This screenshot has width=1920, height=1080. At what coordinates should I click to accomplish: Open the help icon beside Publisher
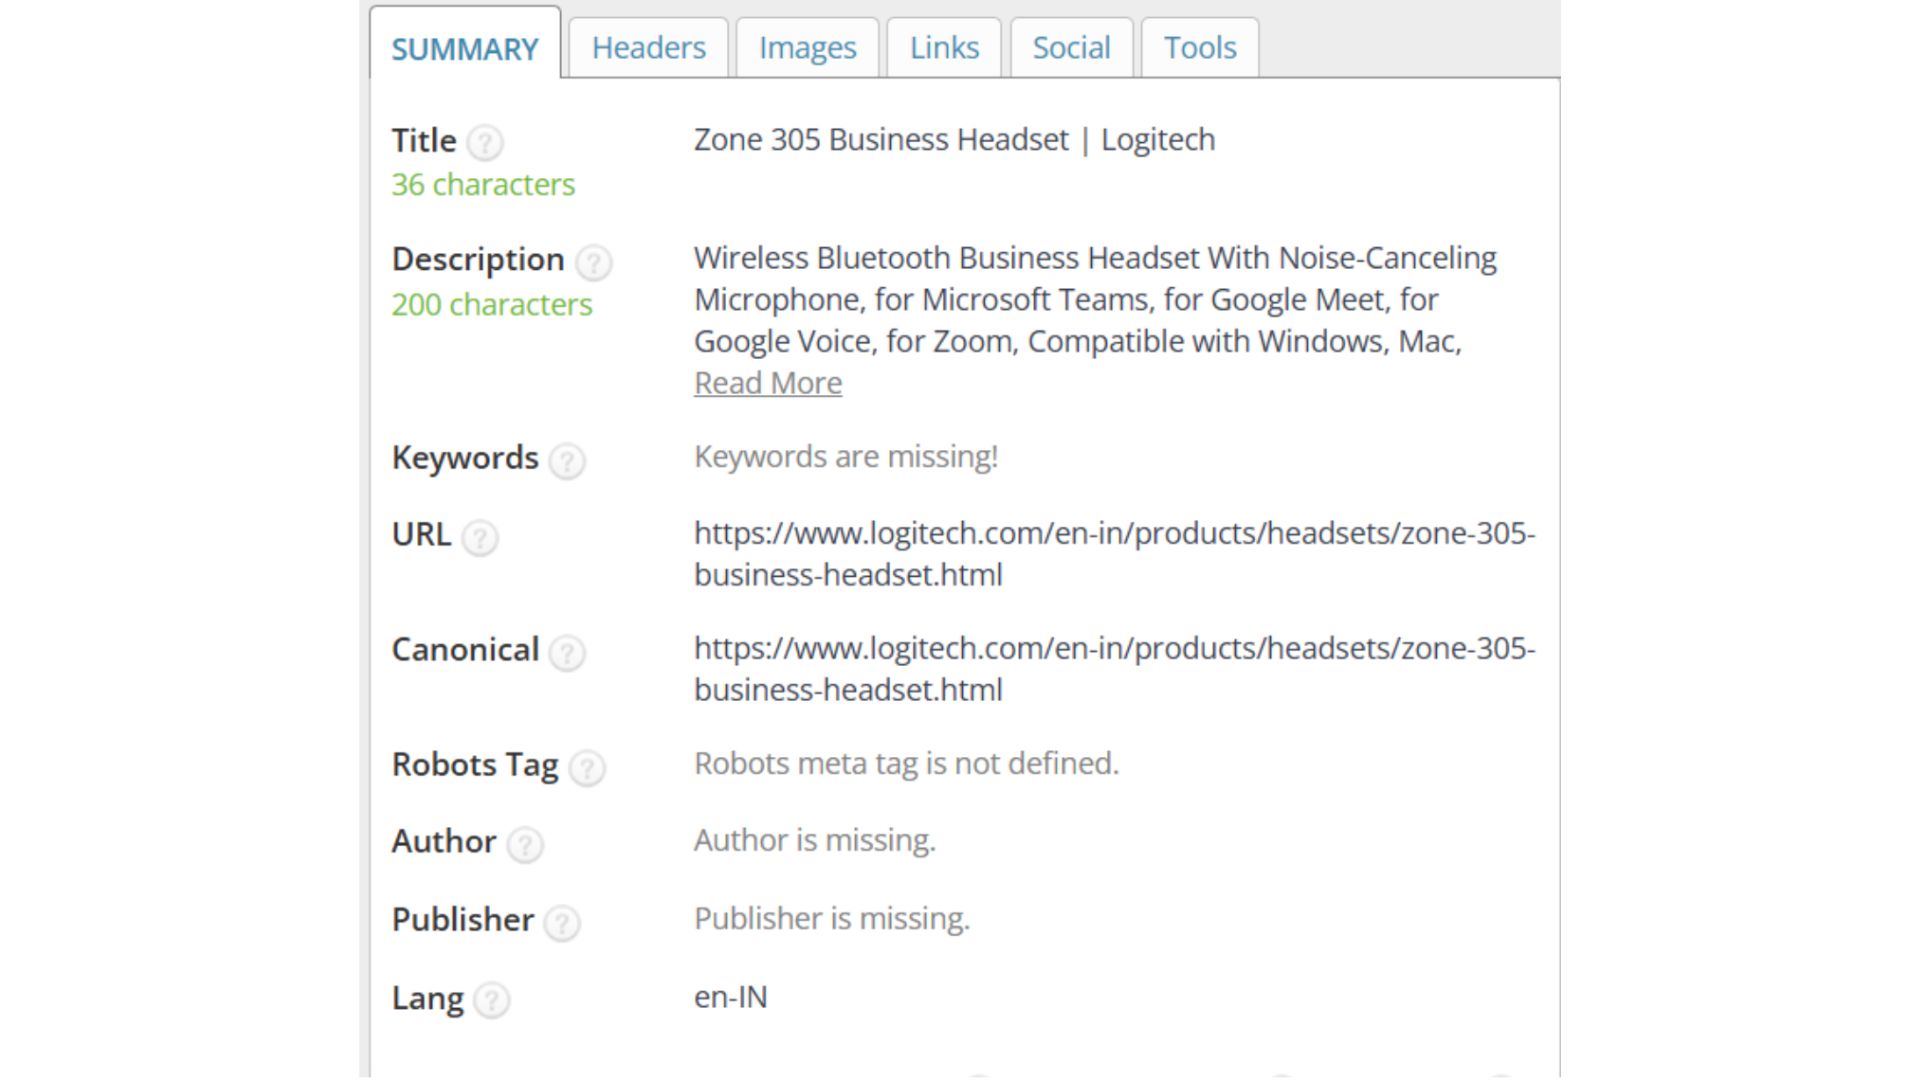tap(562, 923)
